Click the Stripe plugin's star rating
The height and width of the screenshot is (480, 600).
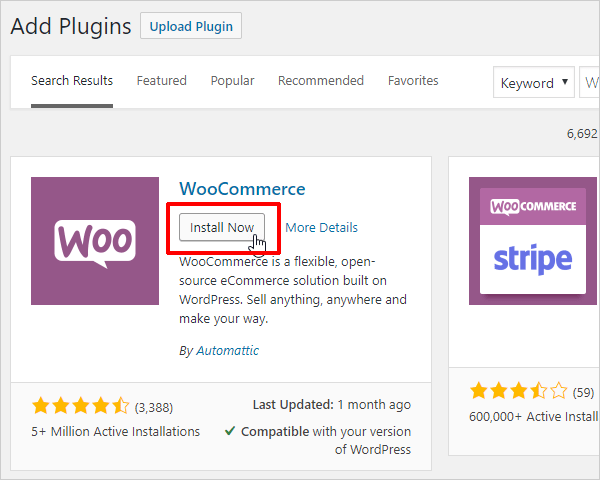pos(518,391)
